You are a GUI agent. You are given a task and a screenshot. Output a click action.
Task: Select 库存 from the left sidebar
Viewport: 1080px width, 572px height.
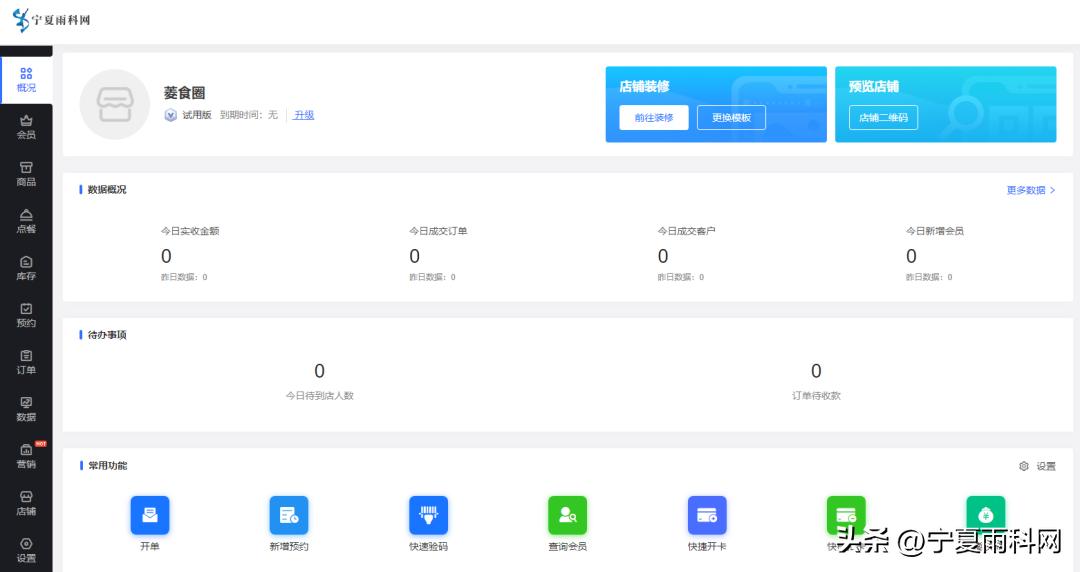click(x=26, y=267)
